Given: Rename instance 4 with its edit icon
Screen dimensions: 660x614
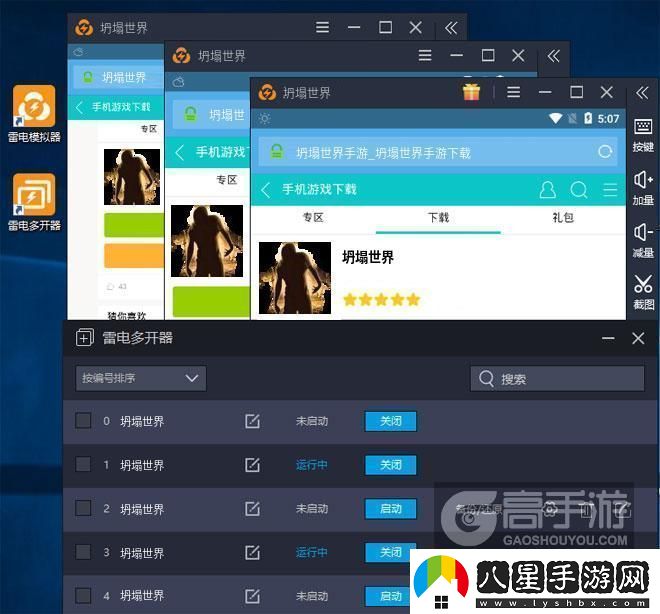Looking at the screenshot, I should click(x=252, y=596).
